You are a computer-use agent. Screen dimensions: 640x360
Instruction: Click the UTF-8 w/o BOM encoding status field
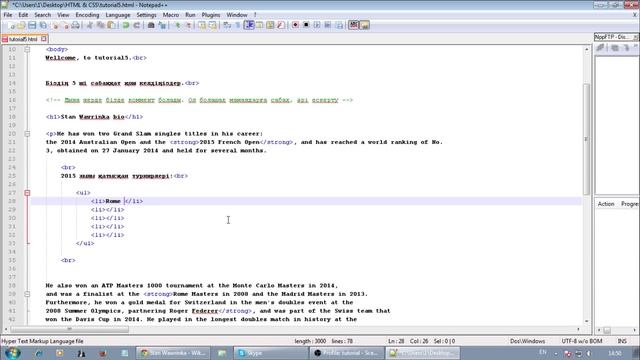tap(582, 341)
